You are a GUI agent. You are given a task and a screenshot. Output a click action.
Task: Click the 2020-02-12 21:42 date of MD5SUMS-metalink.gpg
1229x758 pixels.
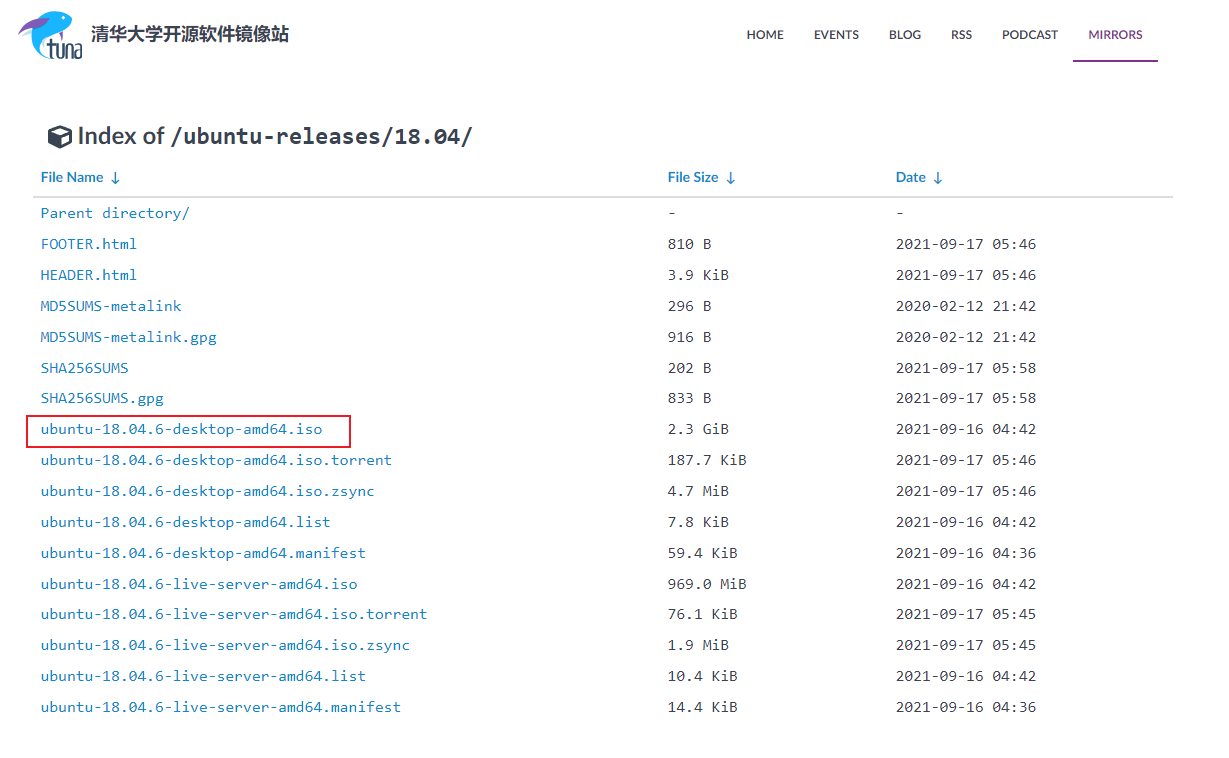pos(966,337)
